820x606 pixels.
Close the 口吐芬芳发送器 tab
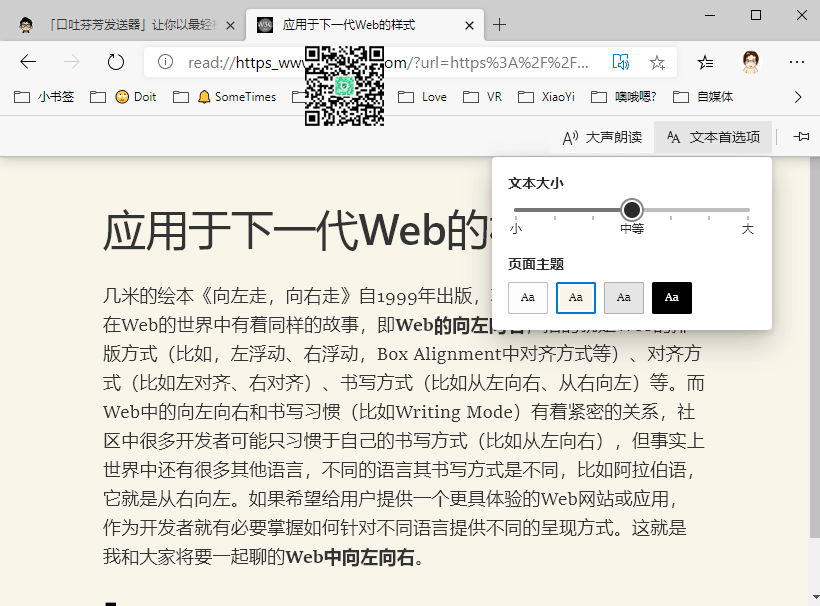tap(230, 25)
